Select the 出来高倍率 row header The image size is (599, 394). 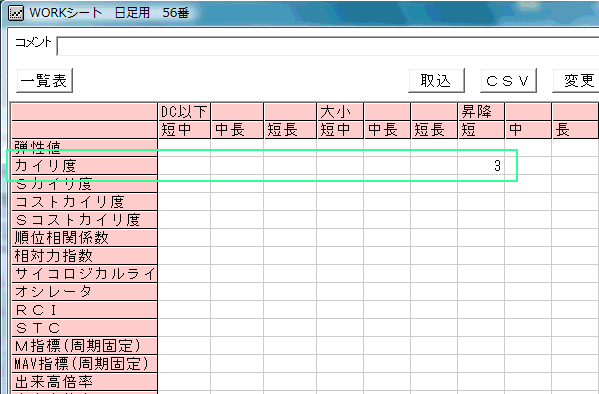84,381
